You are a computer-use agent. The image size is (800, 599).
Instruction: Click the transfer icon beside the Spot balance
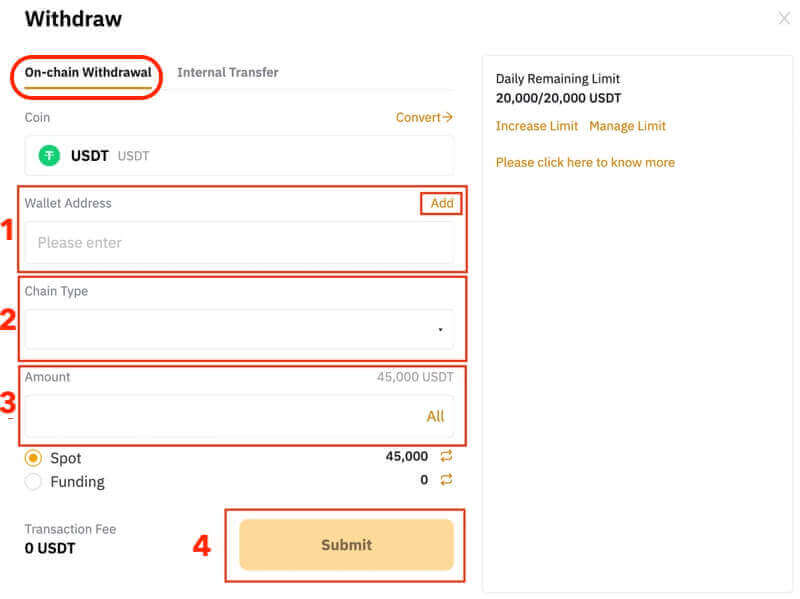point(446,457)
